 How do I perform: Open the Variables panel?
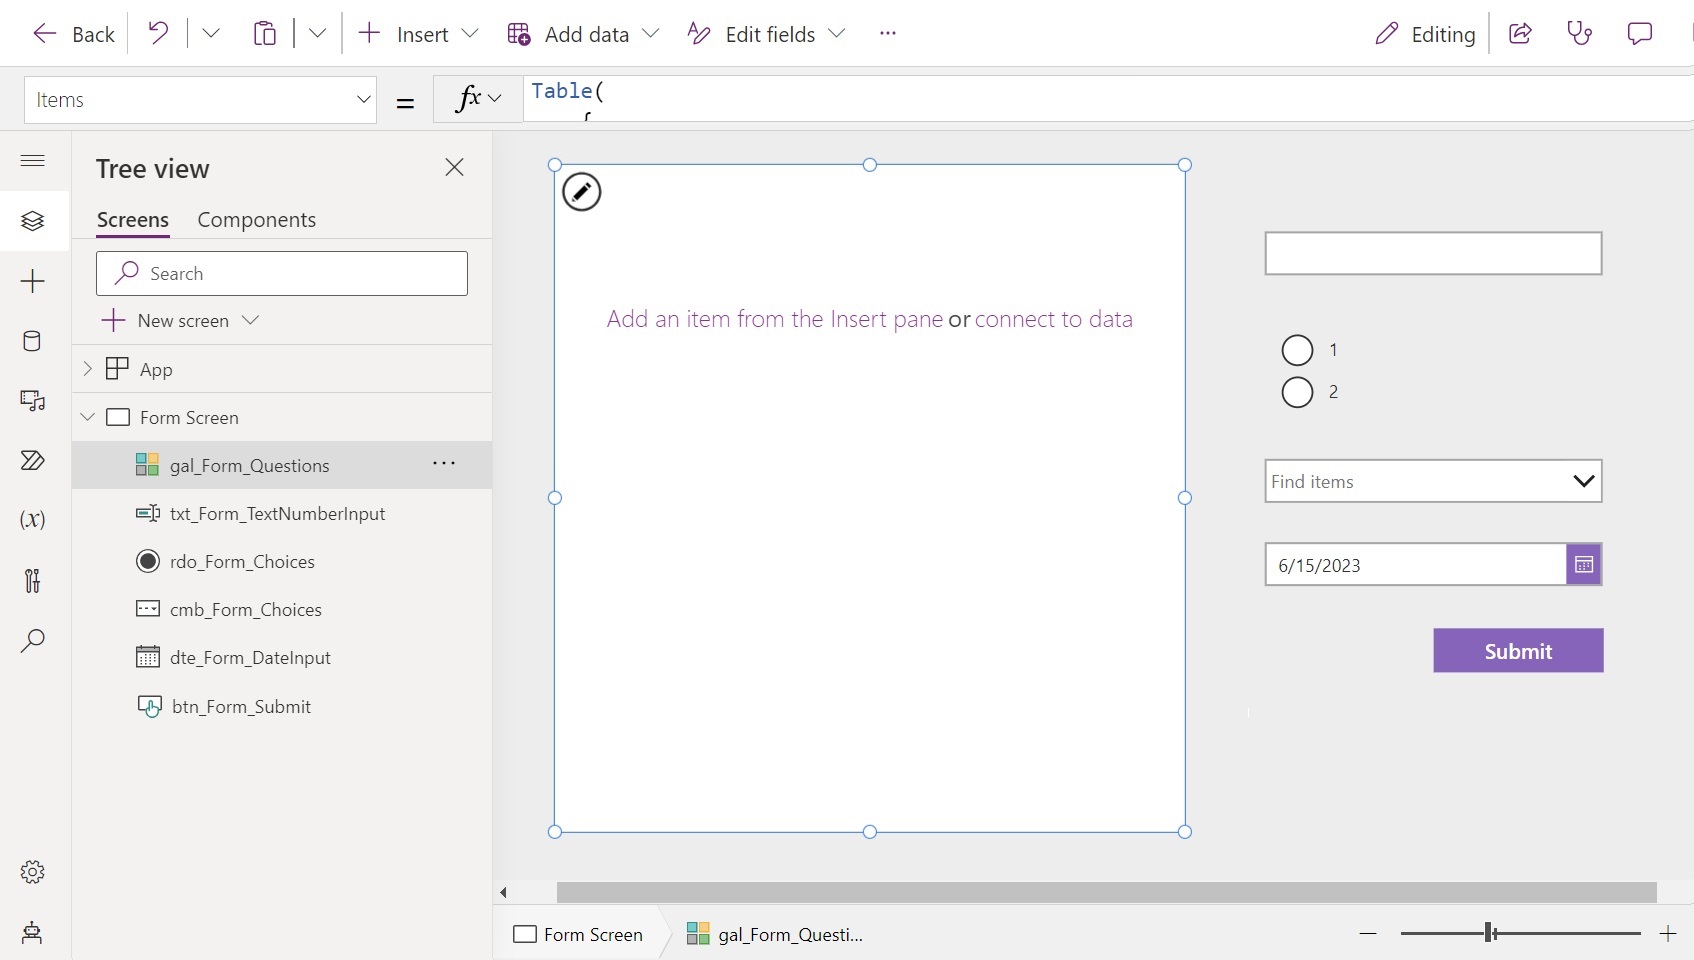click(x=33, y=521)
